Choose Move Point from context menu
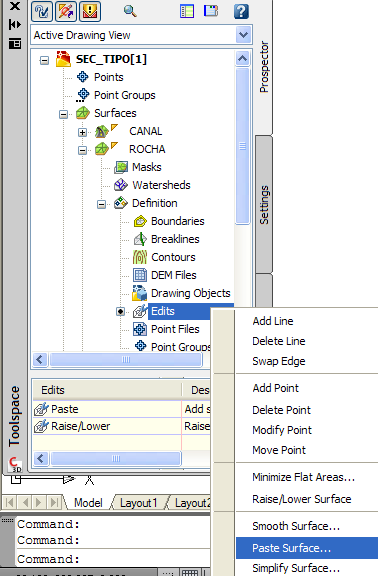 tap(279, 450)
